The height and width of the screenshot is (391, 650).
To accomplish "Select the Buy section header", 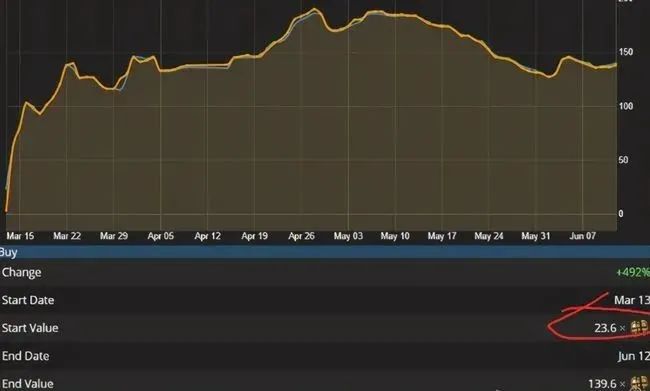I will tap(325, 252).
